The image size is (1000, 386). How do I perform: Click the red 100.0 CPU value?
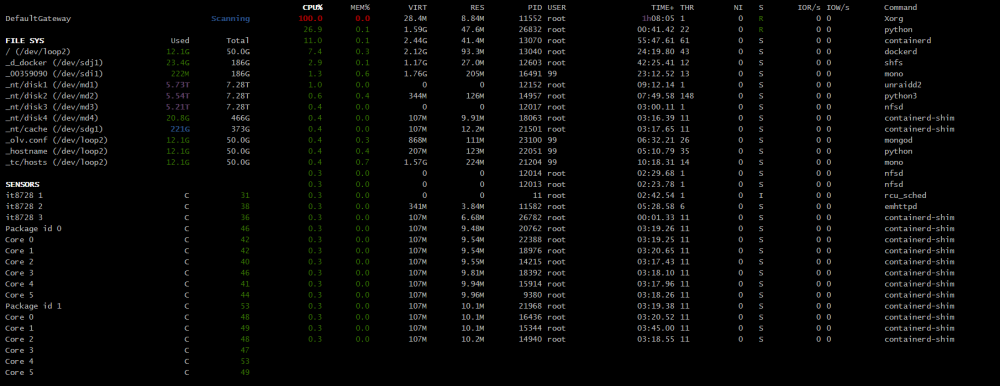[310, 19]
